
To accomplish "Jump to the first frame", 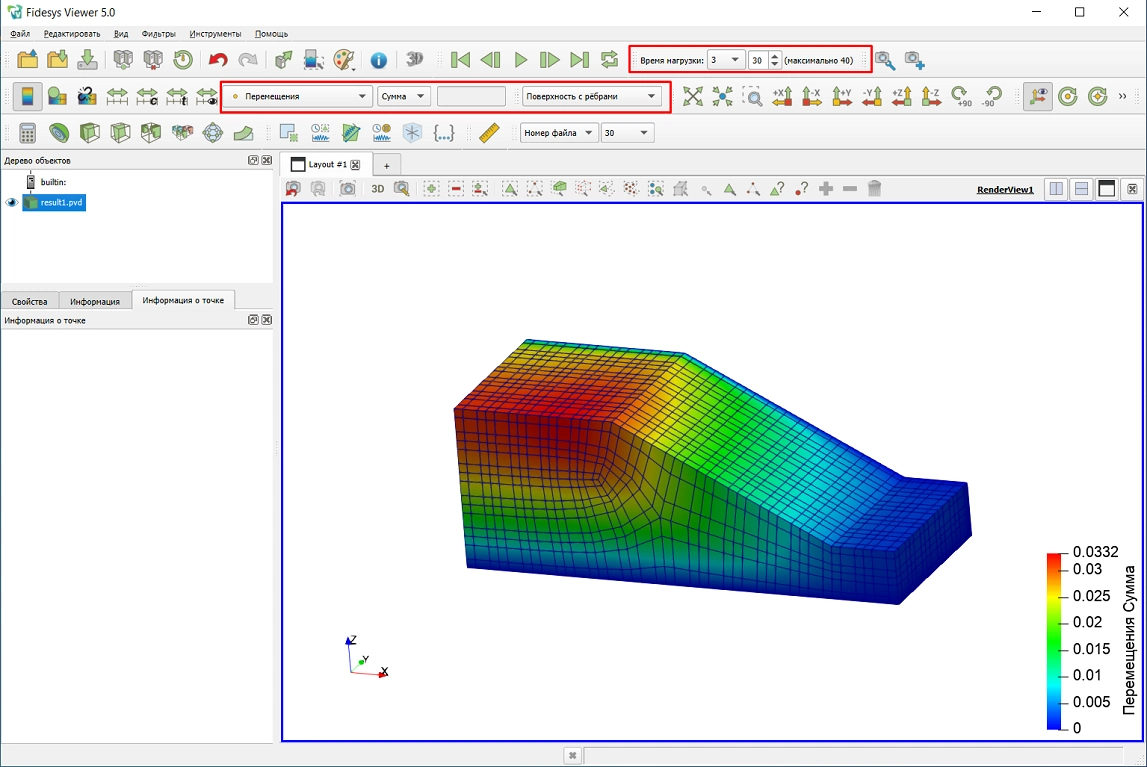I will click(460, 60).
